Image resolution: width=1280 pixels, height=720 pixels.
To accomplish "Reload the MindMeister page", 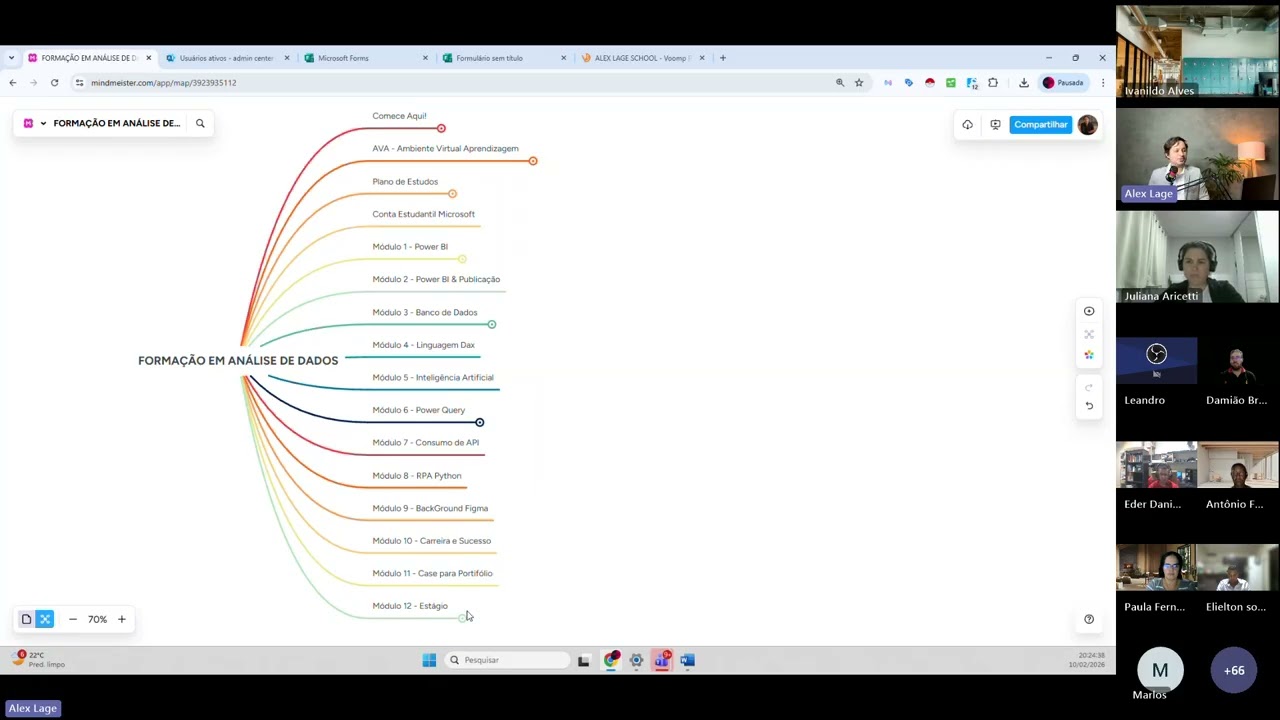I will point(54,83).
